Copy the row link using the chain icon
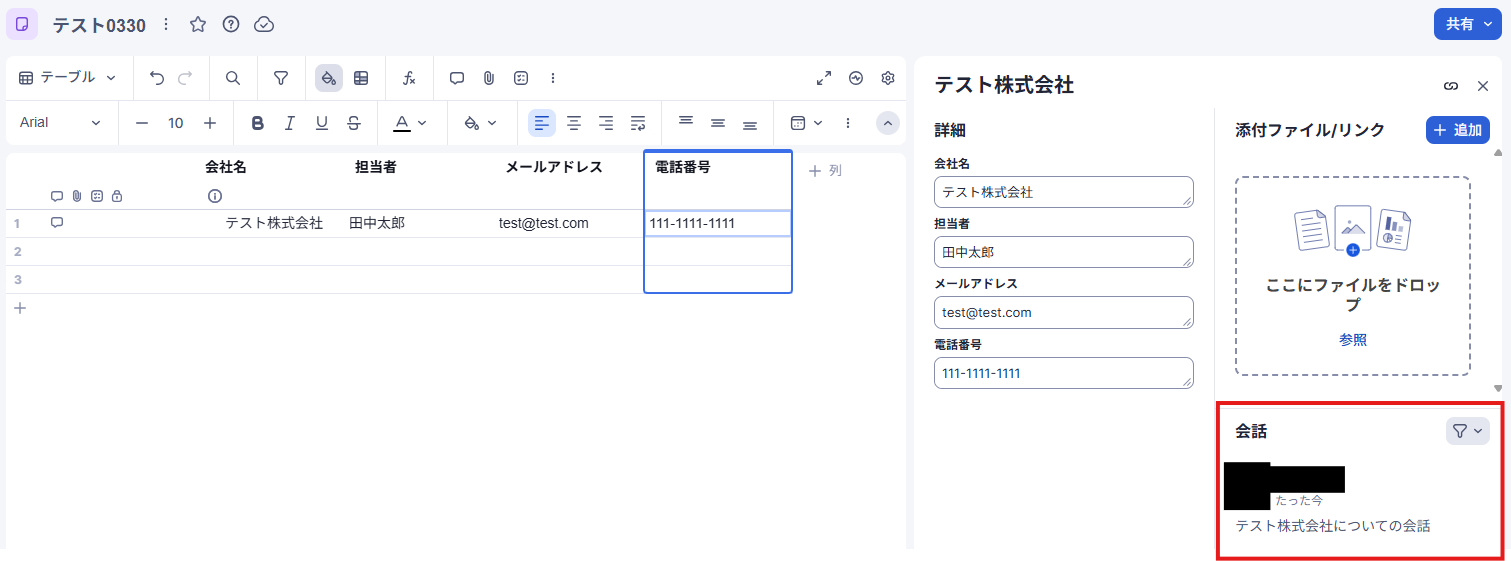 coord(1451,86)
